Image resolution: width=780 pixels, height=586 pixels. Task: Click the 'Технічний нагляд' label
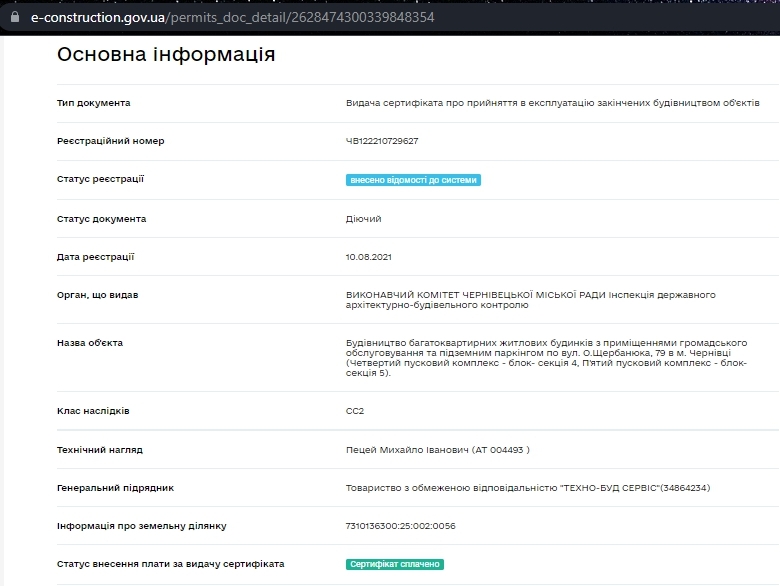[99, 450]
